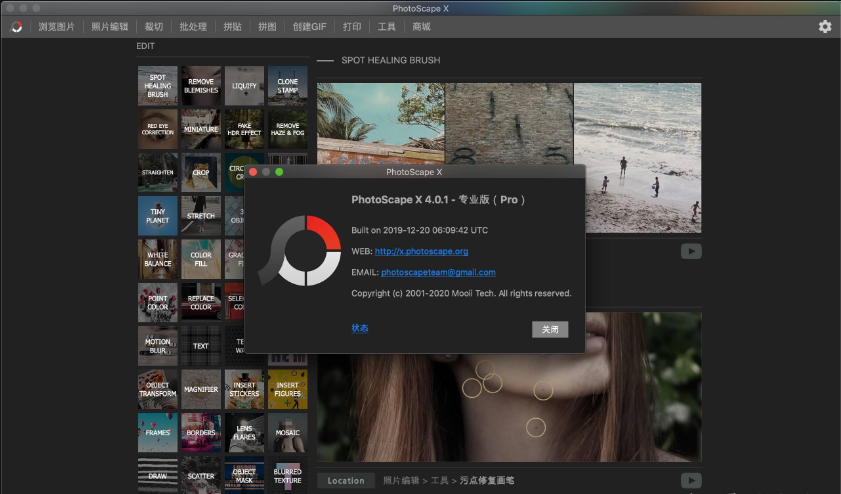
Task: Close the PhotoScape X About dialog
Action: click(253, 172)
